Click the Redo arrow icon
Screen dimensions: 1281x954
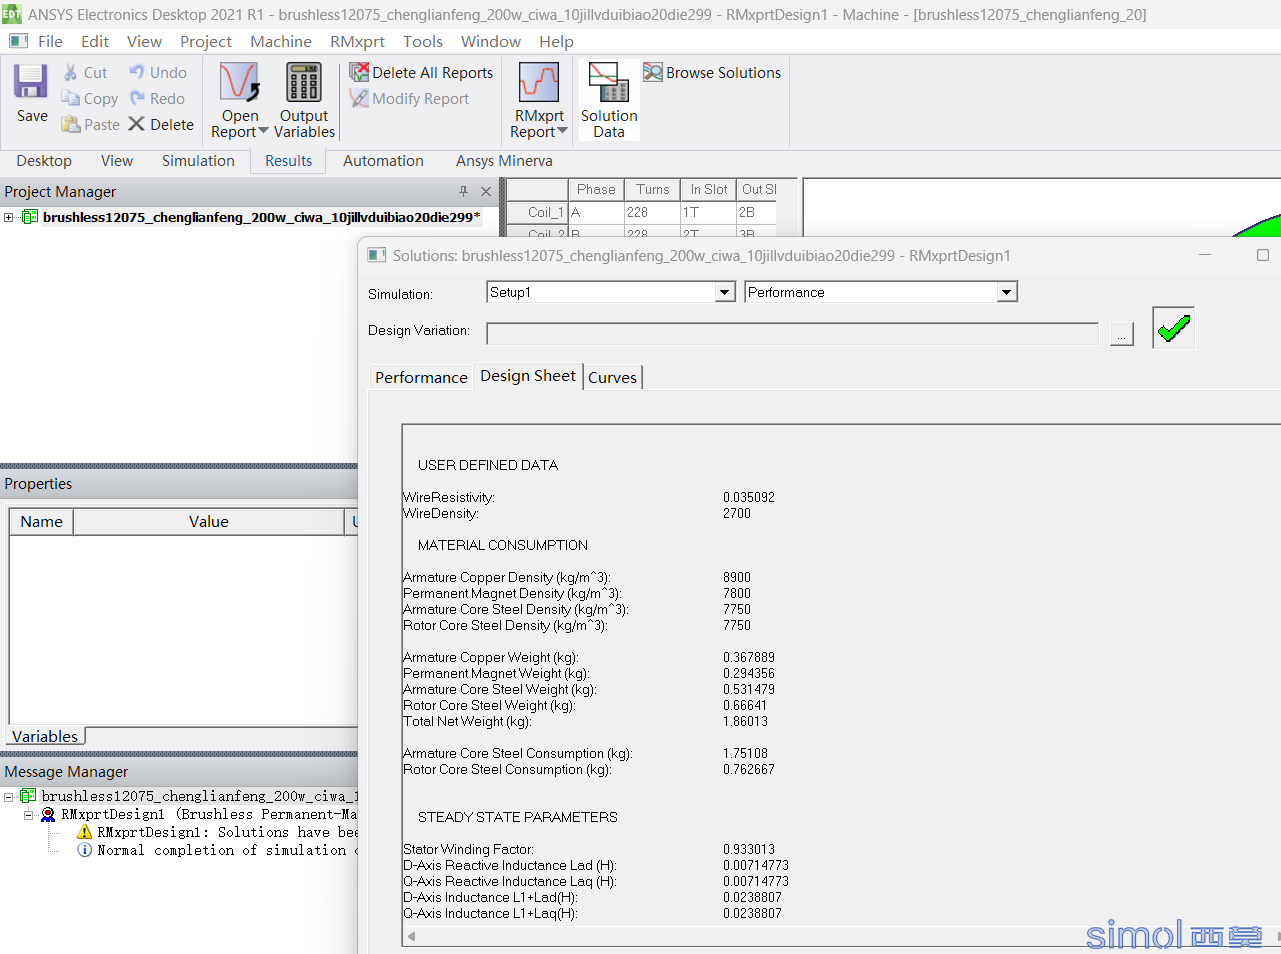coord(137,98)
